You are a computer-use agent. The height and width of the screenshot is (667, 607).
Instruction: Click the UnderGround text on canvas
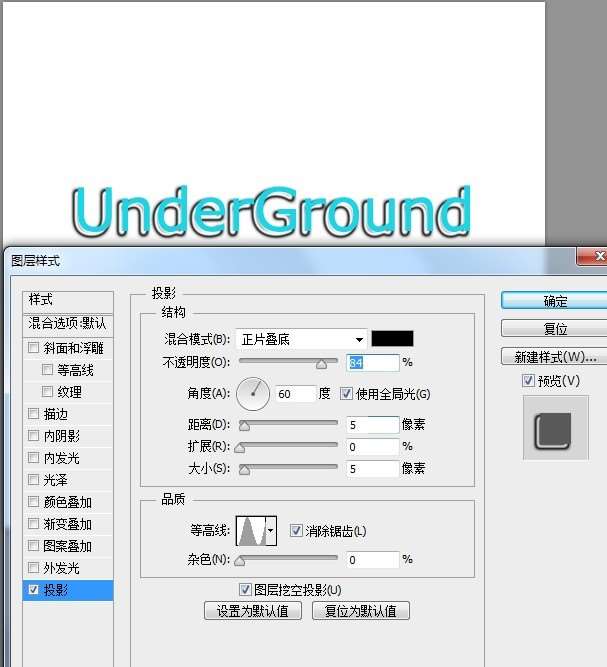pyautogui.click(x=271, y=212)
